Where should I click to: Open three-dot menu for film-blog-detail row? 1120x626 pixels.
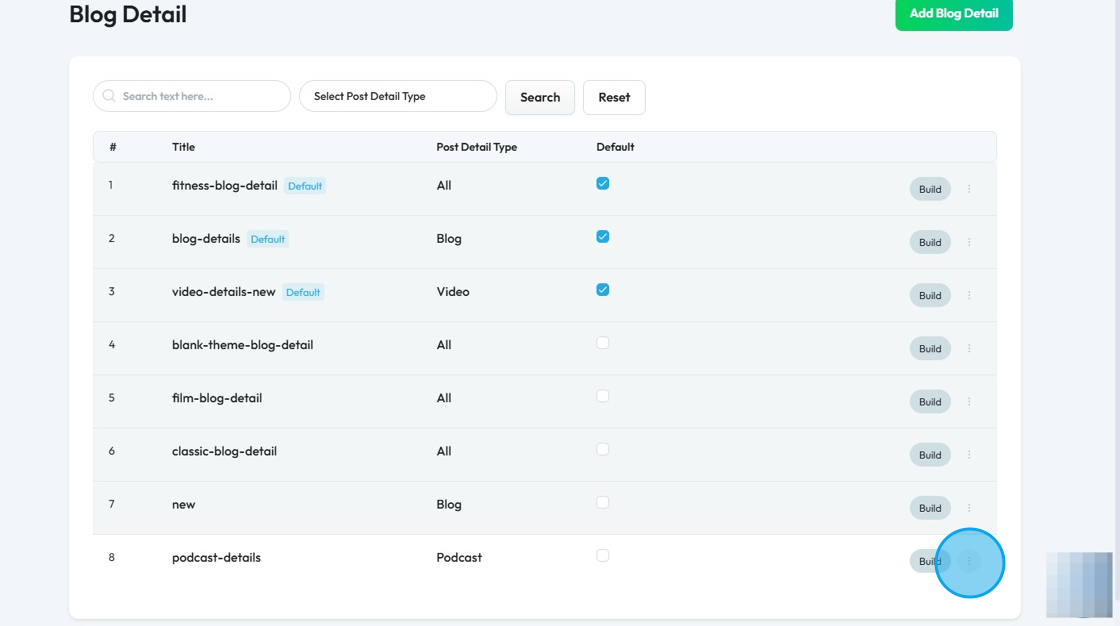pyautogui.click(x=969, y=401)
